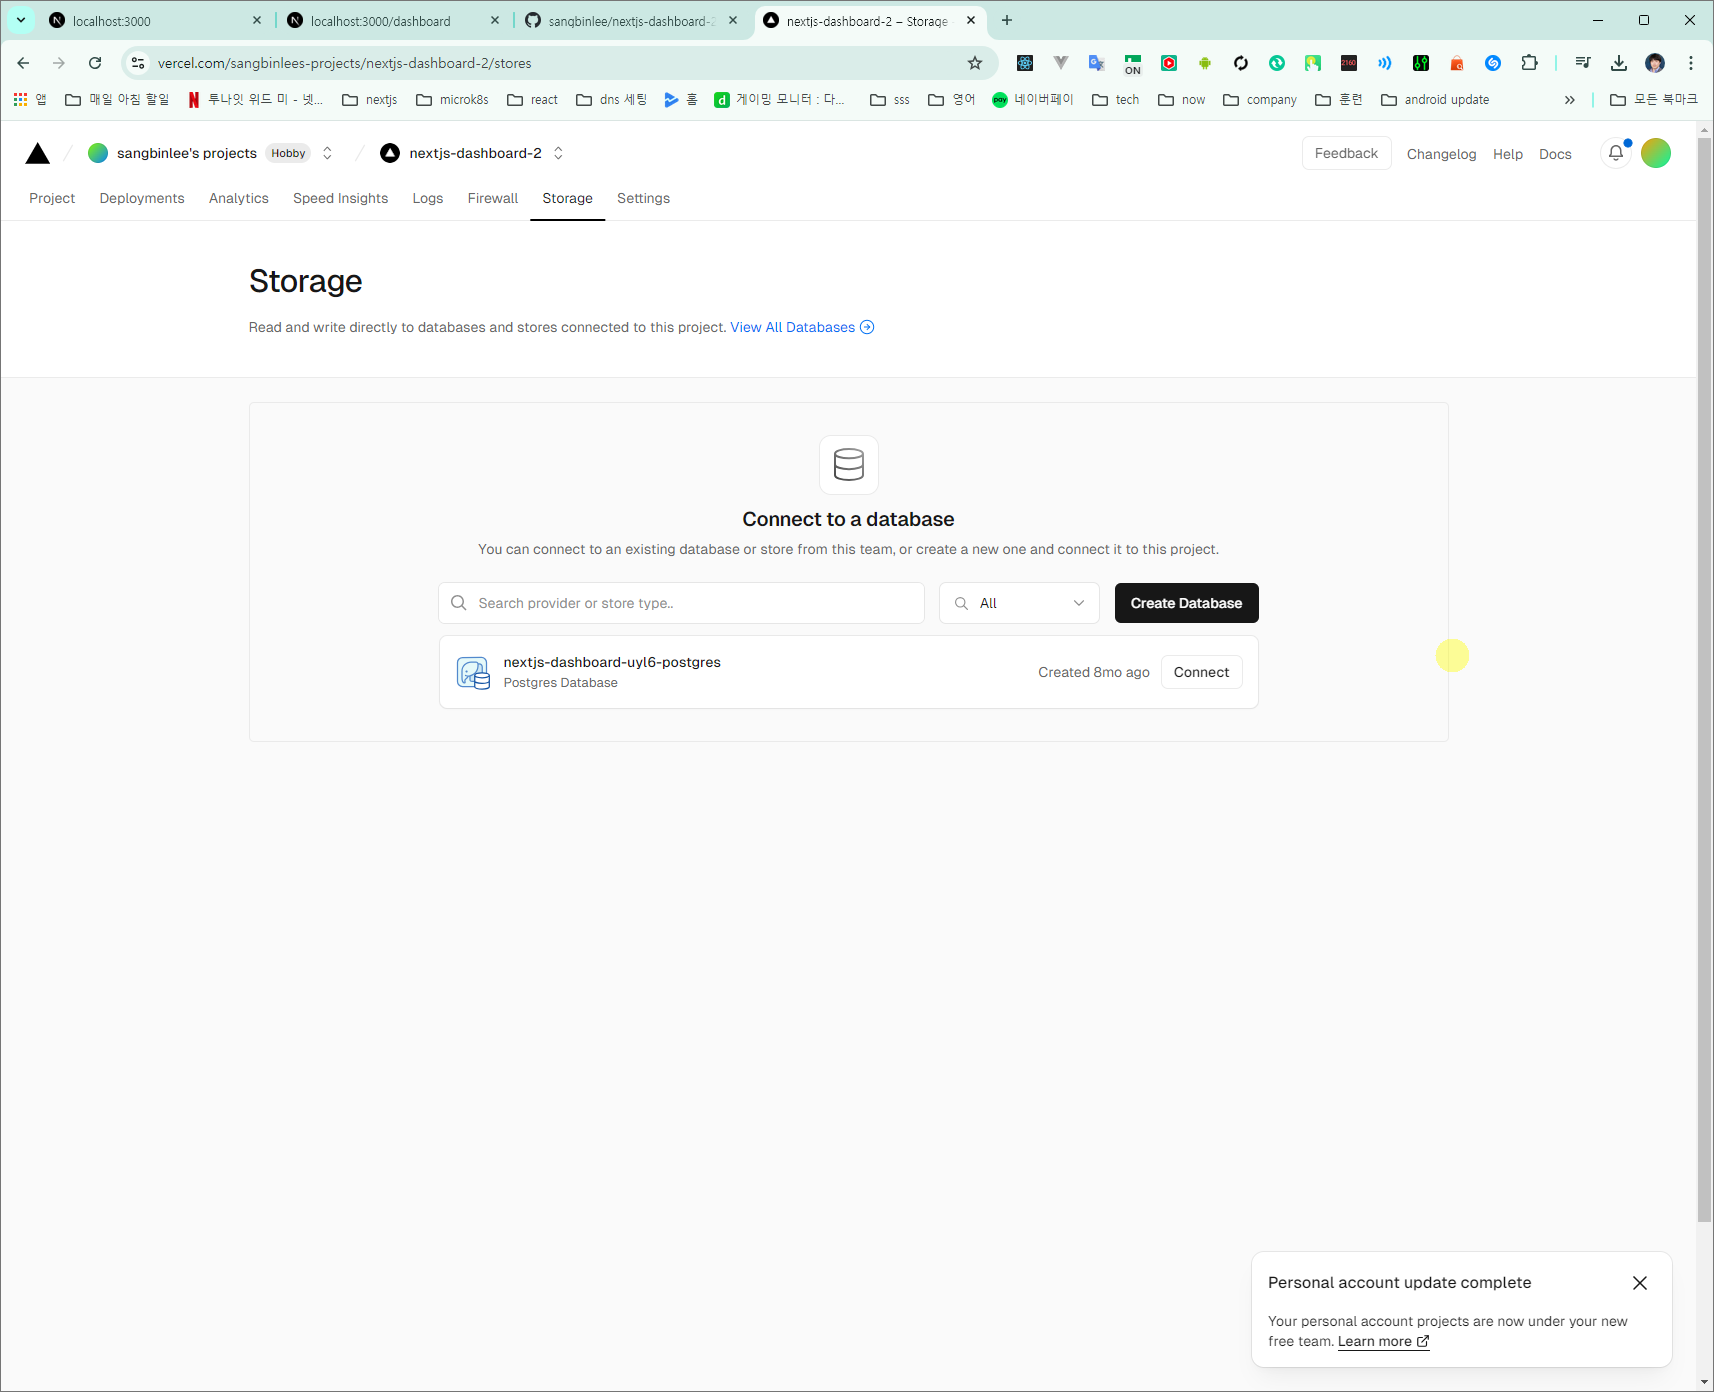1714x1392 pixels.
Task: Open the Settings tab
Action: (643, 198)
